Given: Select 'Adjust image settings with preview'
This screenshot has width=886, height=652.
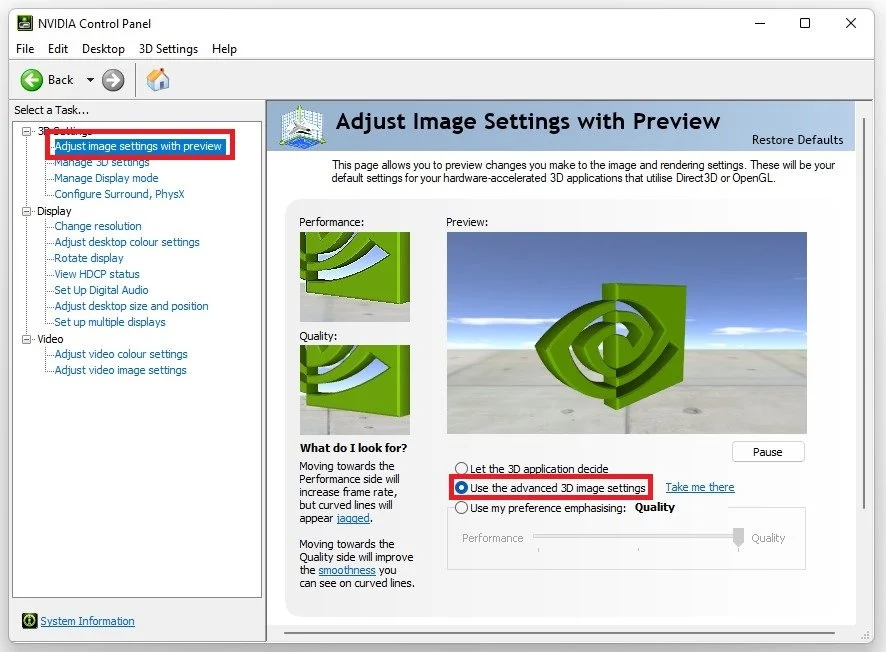Looking at the screenshot, I should [x=138, y=146].
